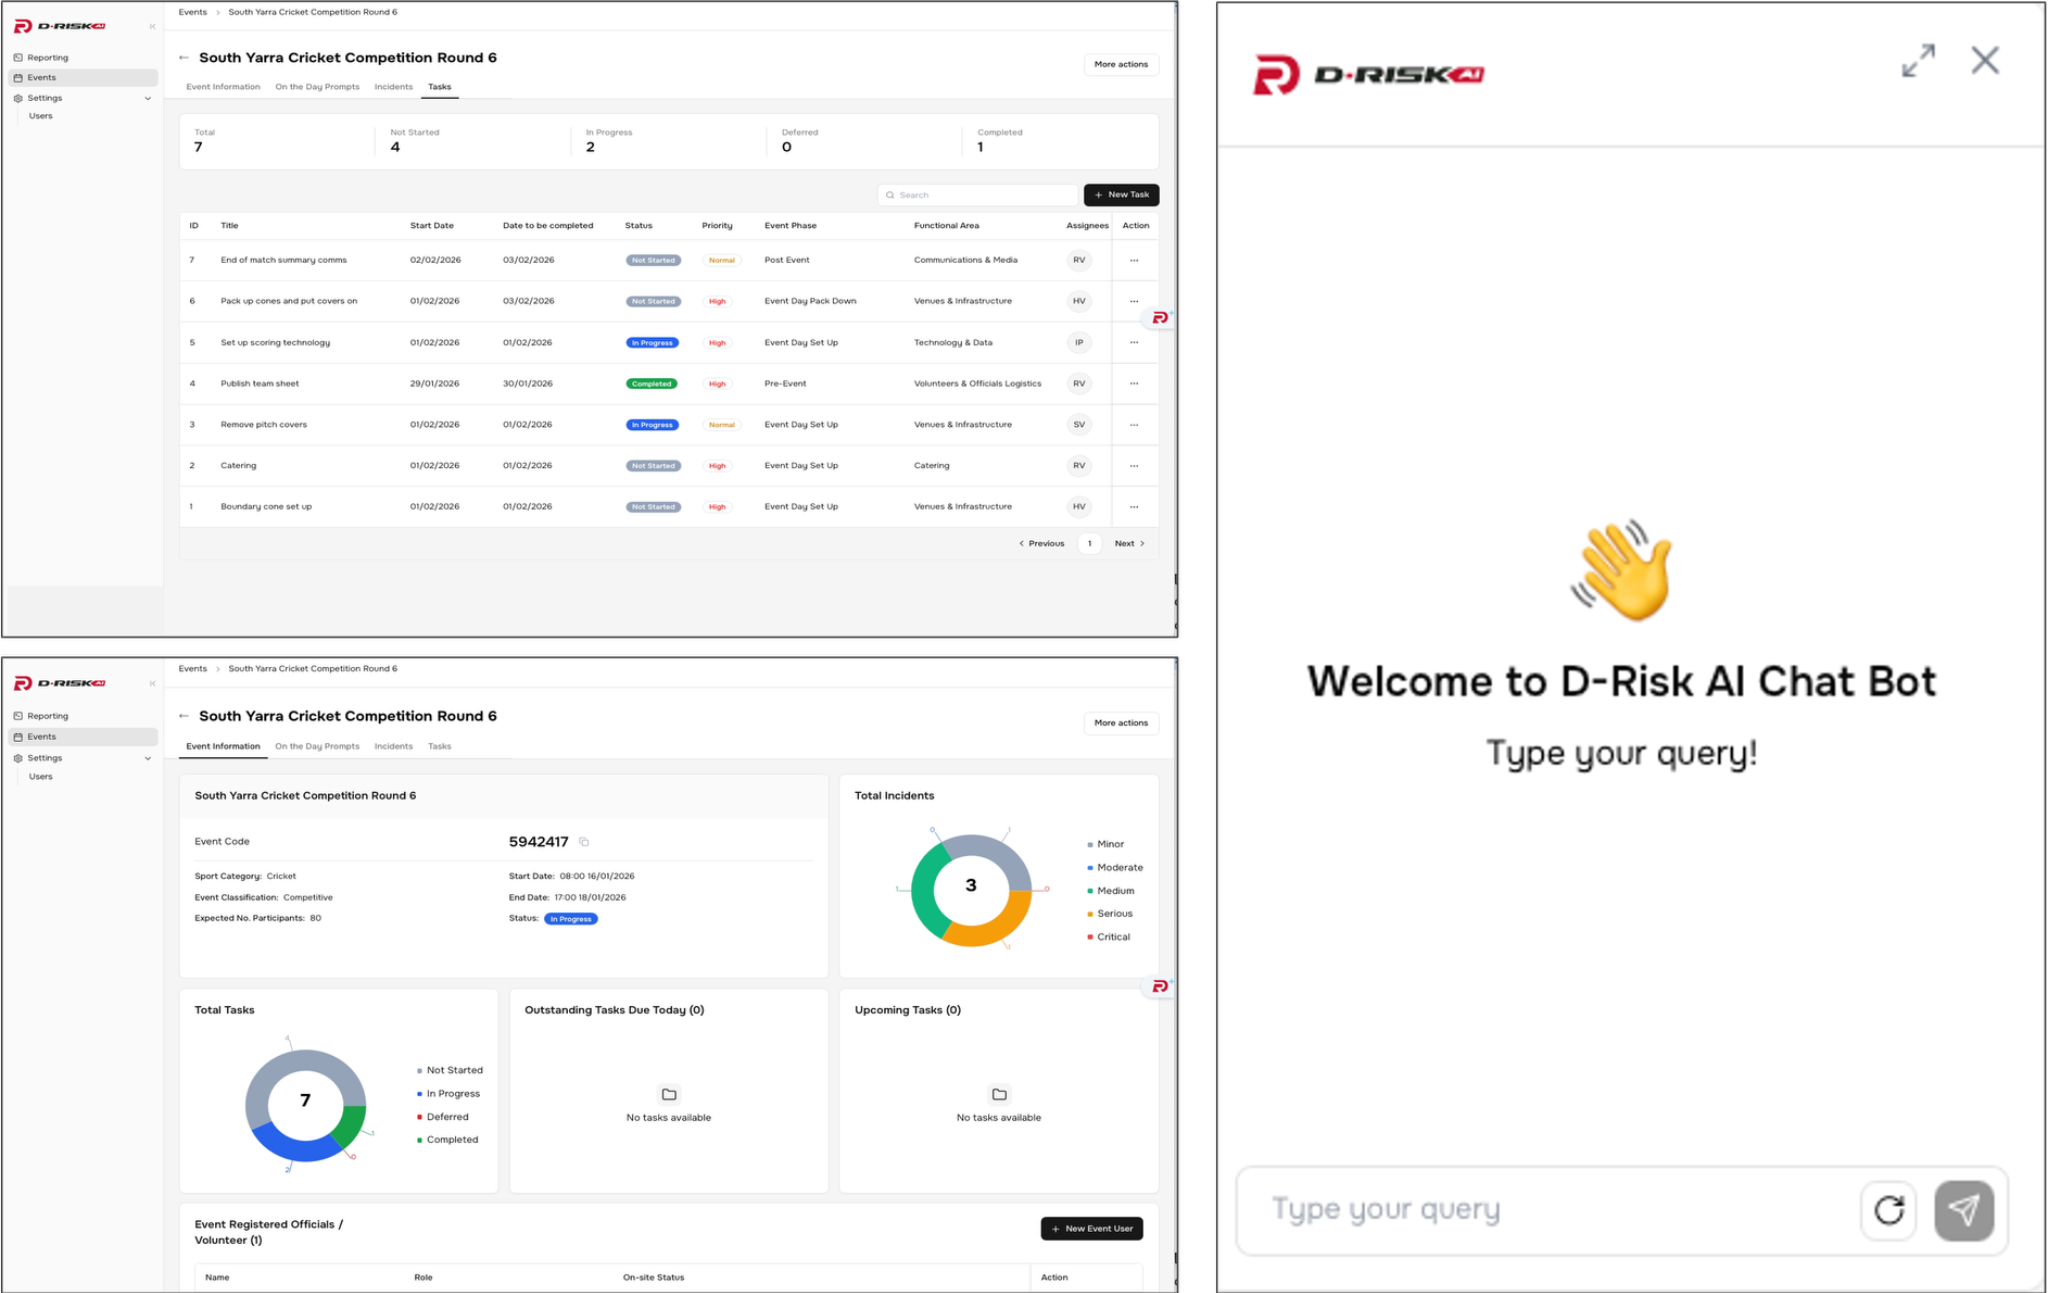Image resolution: width=2048 pixels, height=1293 pixels.
Task: Click the Status column header in tasks table
Action: (x=639, y=226)
